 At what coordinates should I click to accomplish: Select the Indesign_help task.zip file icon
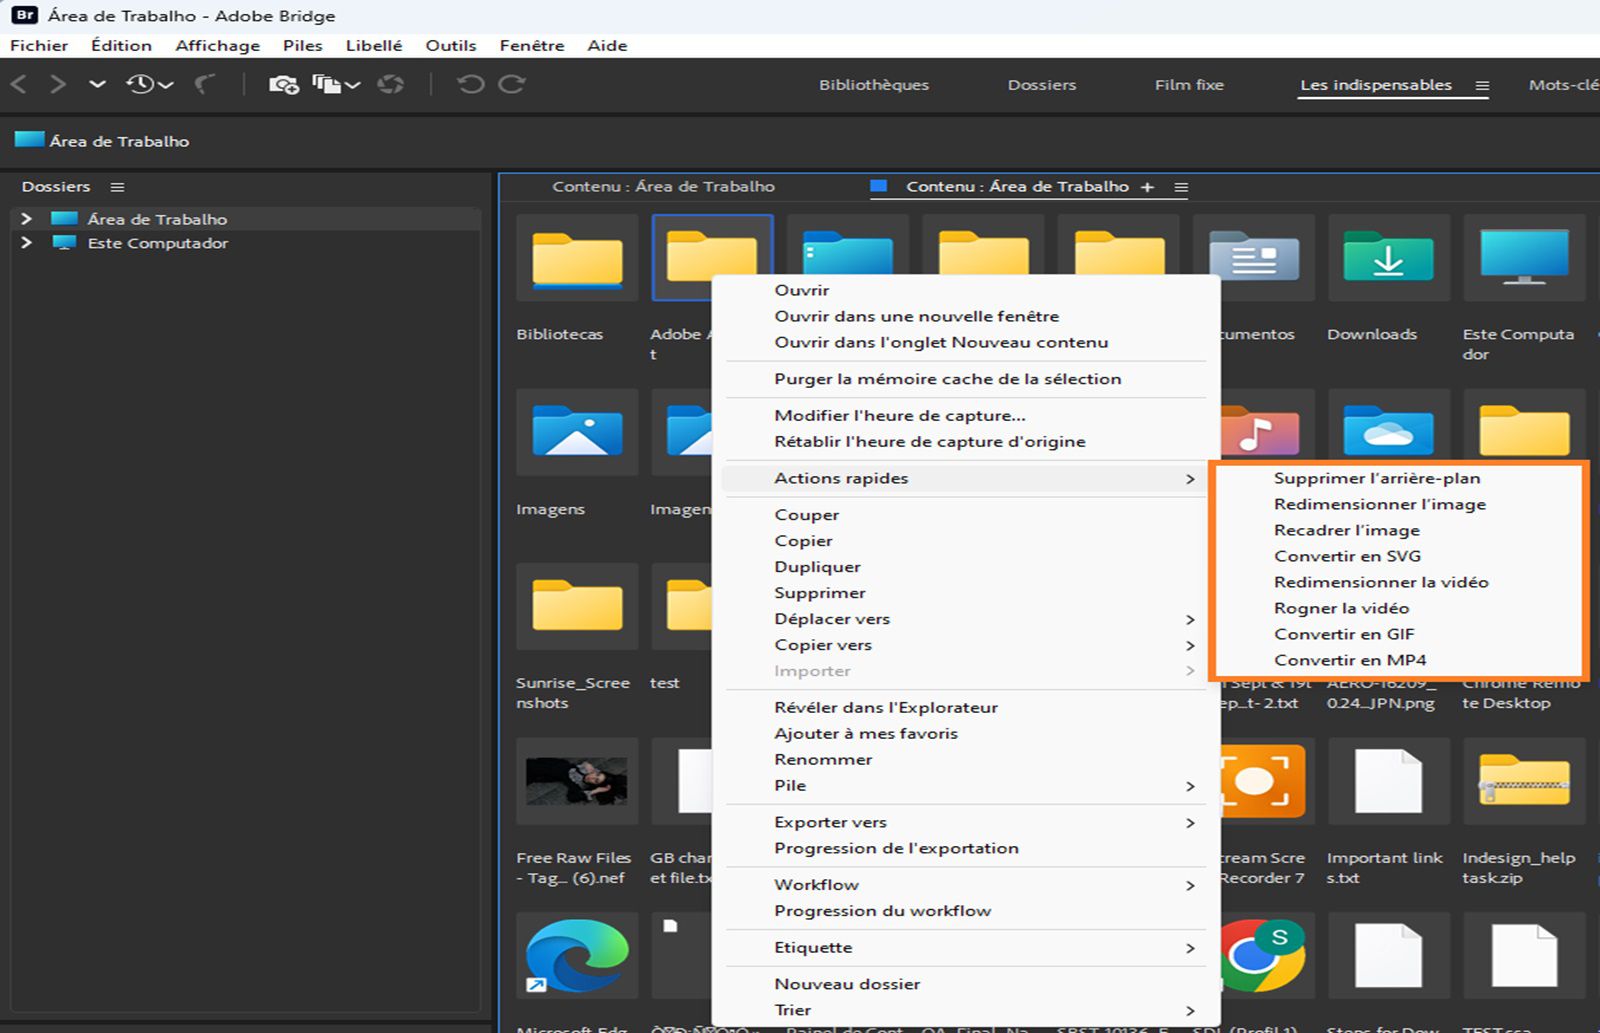tap(1524, 781)
